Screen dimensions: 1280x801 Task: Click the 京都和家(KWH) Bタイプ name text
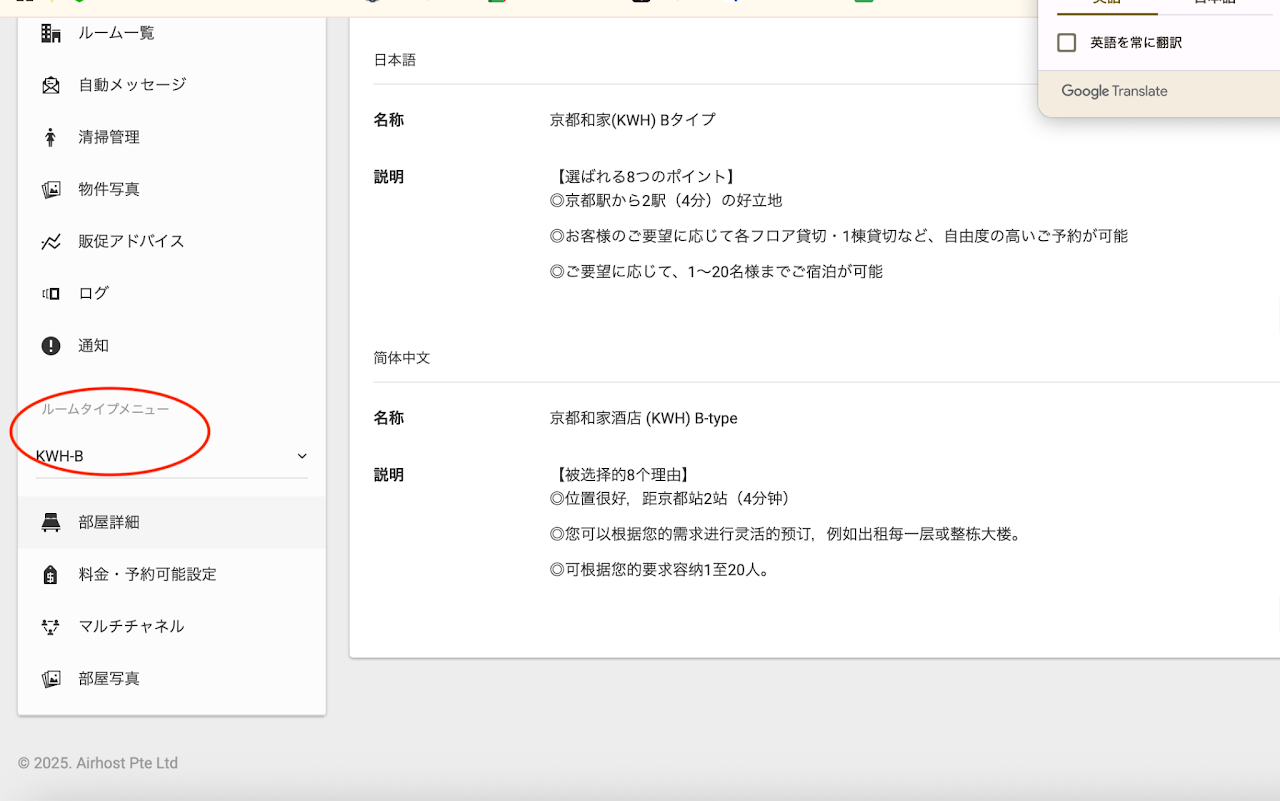632,120
